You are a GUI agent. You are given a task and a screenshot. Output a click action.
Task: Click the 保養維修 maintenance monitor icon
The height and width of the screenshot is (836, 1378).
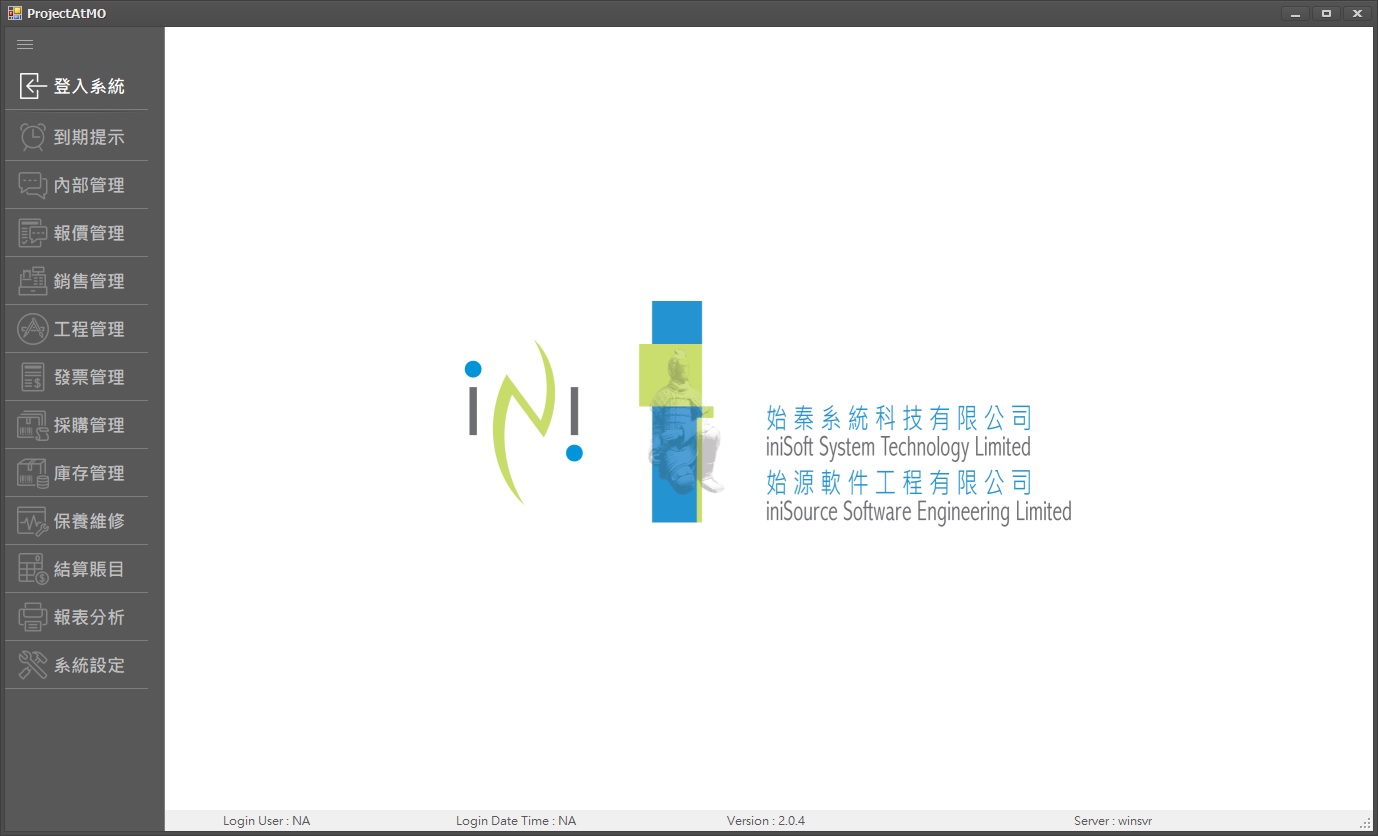pos(32,521)
